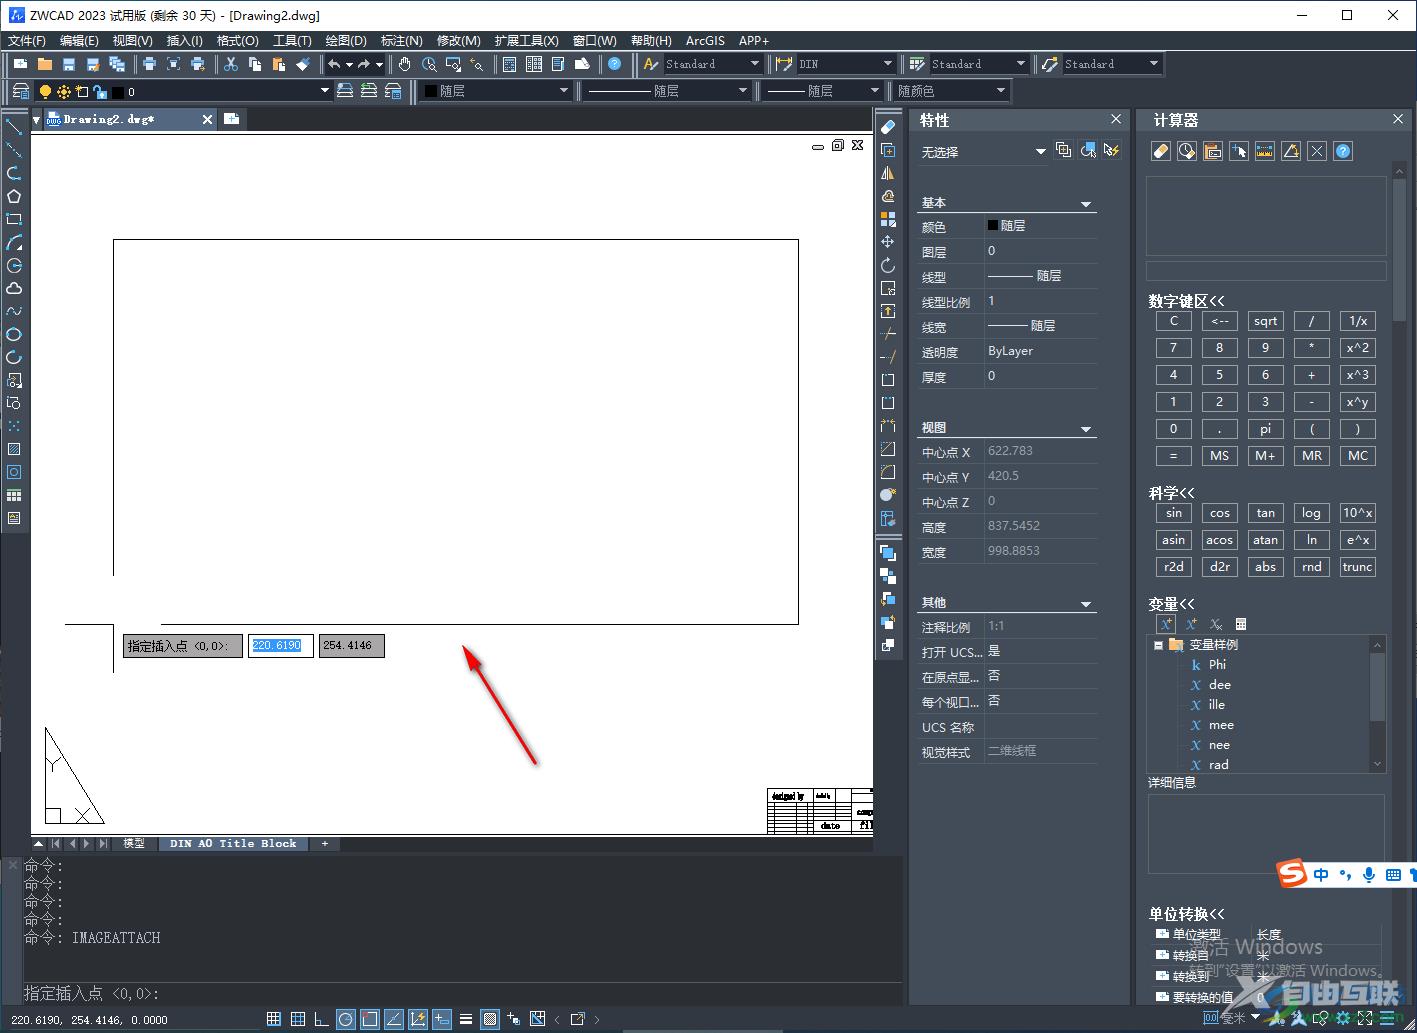Toggle Lineweight display in status bar
This screenshot has width=1417, height=1033.
click(x=465, y=1019)
